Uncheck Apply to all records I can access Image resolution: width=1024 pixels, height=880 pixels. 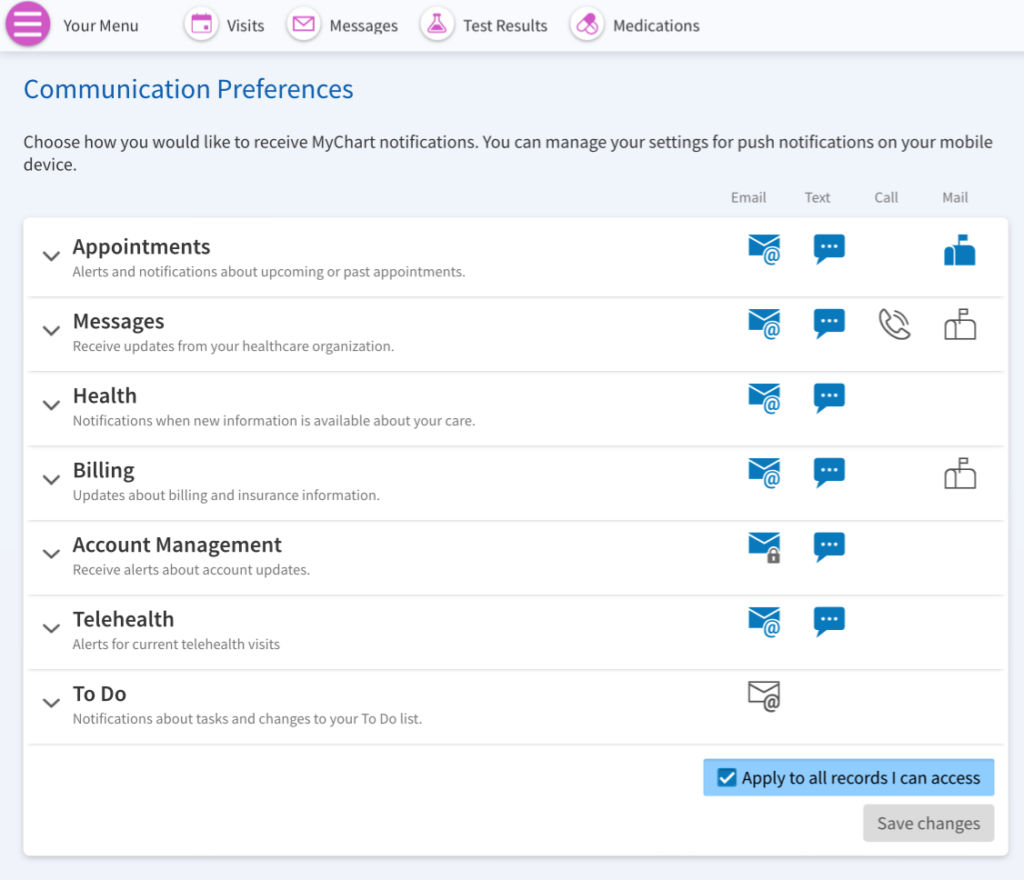[x=727, y=778]
